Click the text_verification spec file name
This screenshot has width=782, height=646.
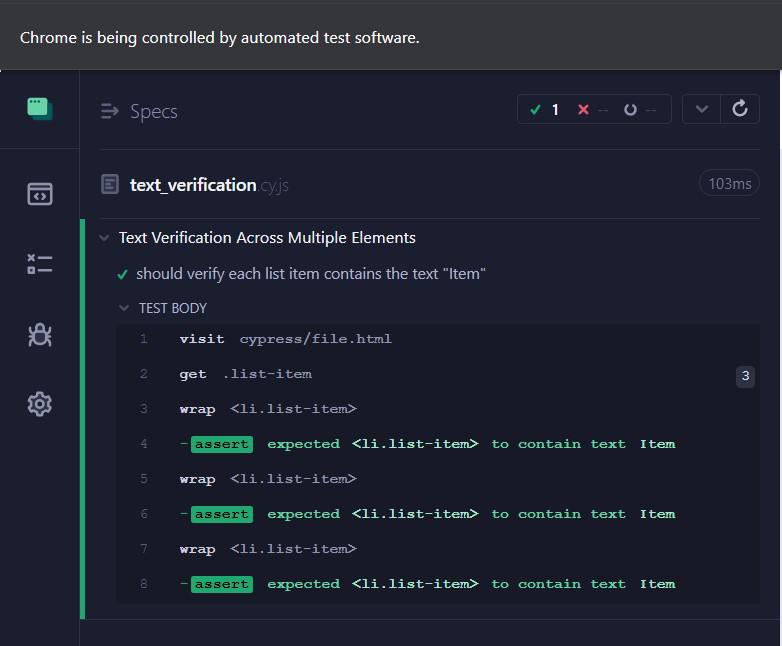pos(193,184)
